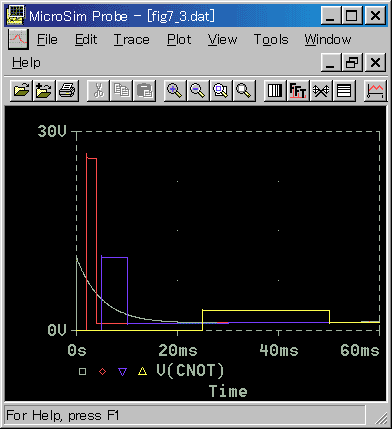Open the Tools menu
The image size is (392, 429).
[271, 40]
